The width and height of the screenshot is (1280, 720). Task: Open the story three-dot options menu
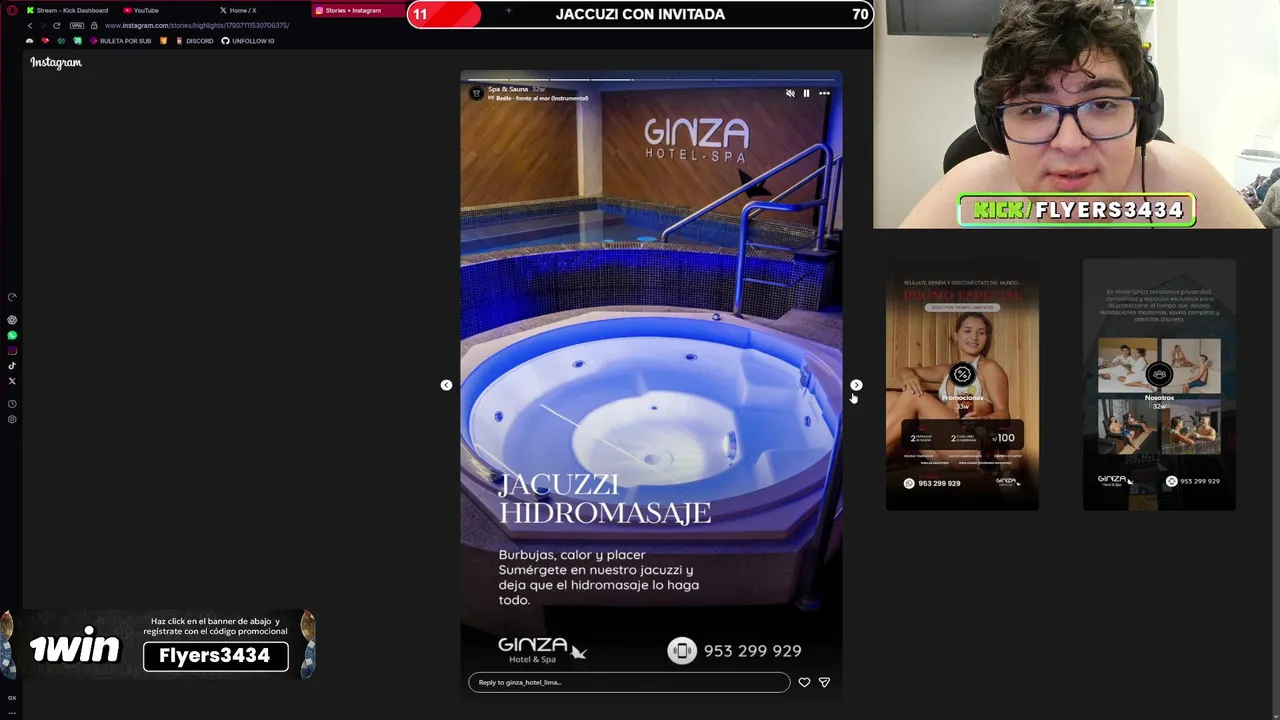[x=824, y=93]
